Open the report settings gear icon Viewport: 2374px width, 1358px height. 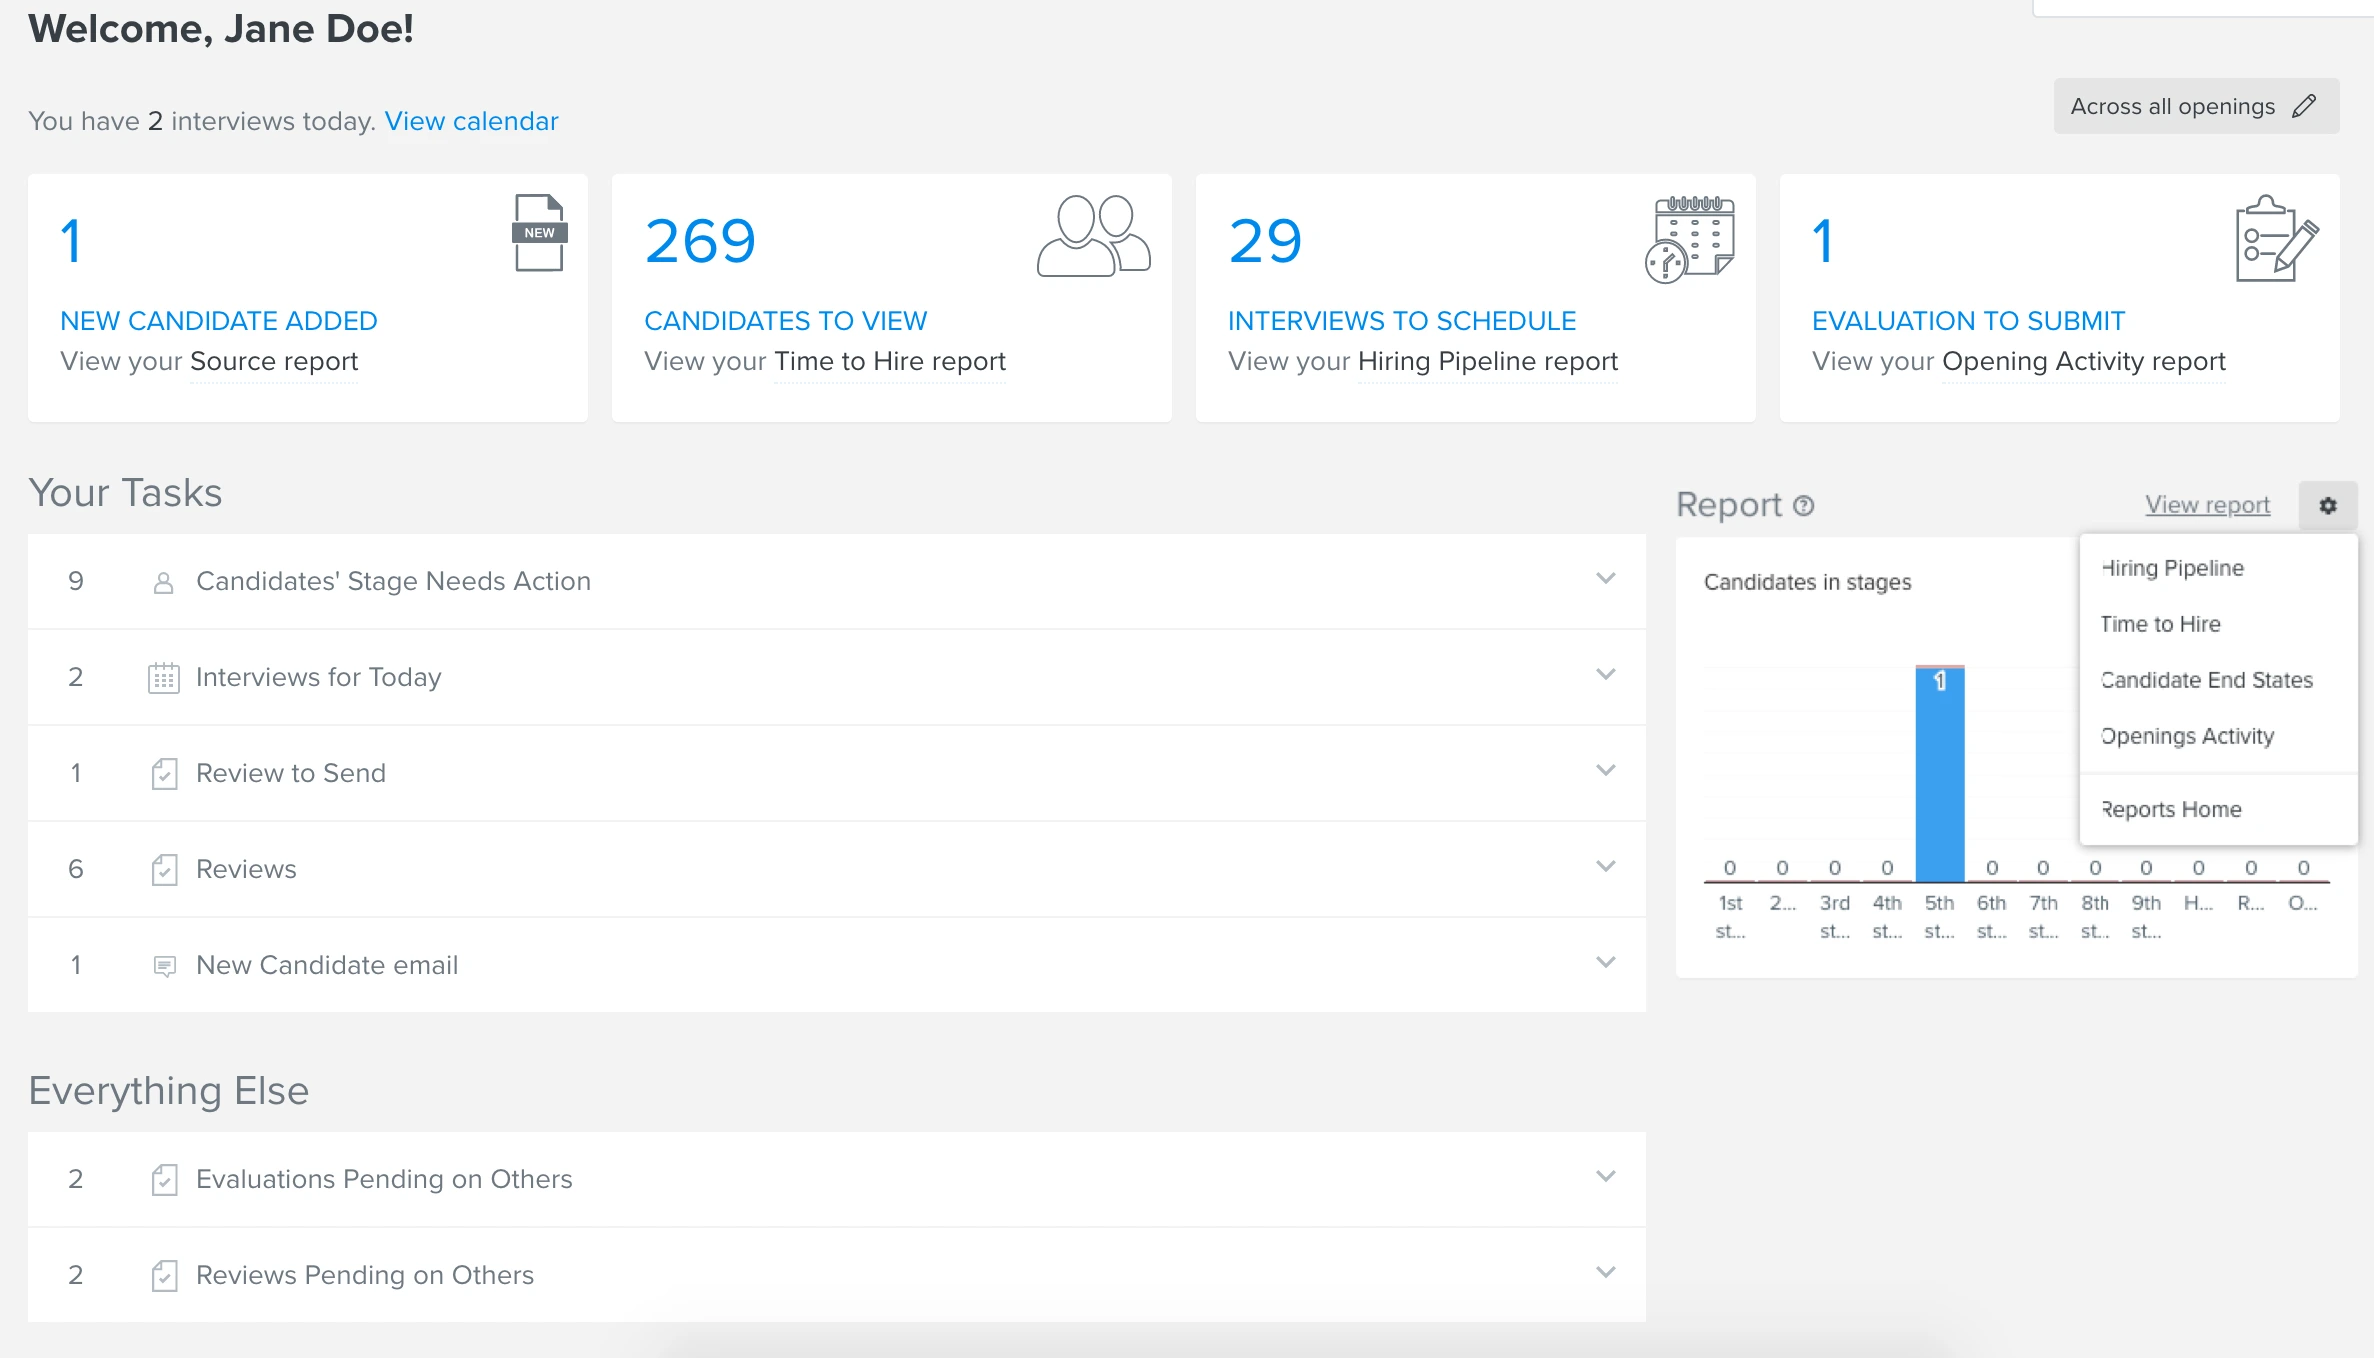click(2329, 505)
